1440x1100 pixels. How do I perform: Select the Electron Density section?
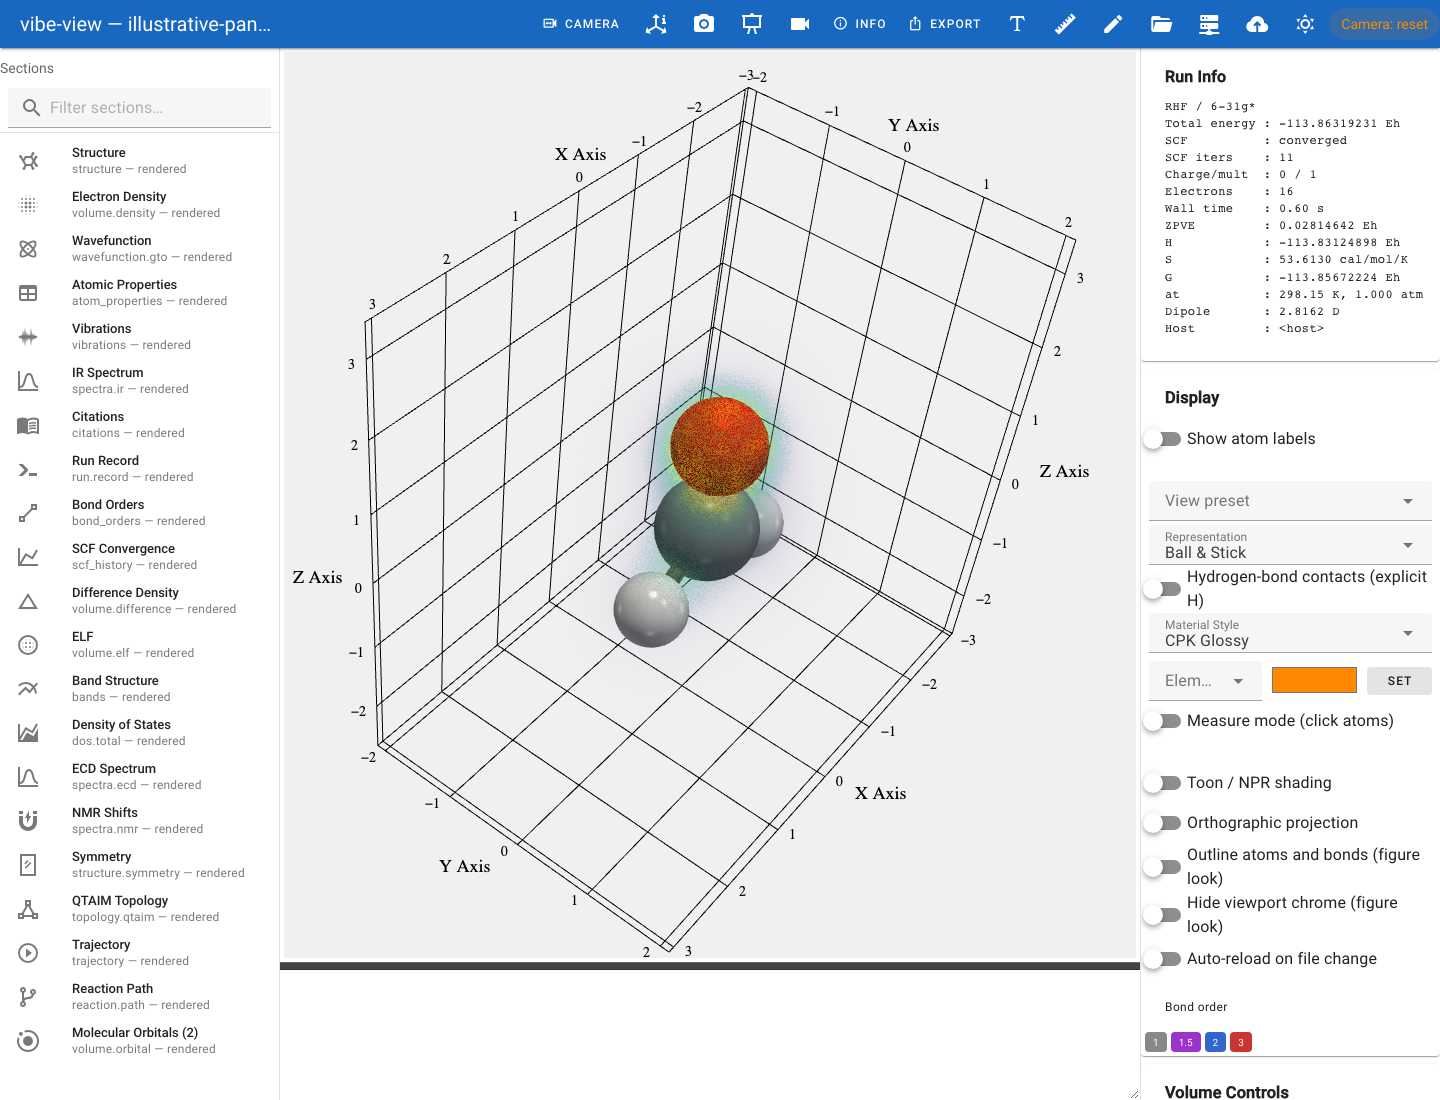click(x=140, y=205)
